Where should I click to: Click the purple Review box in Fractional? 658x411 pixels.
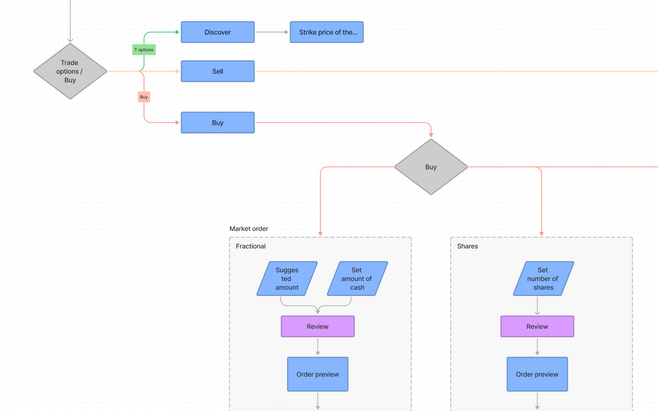318,327
